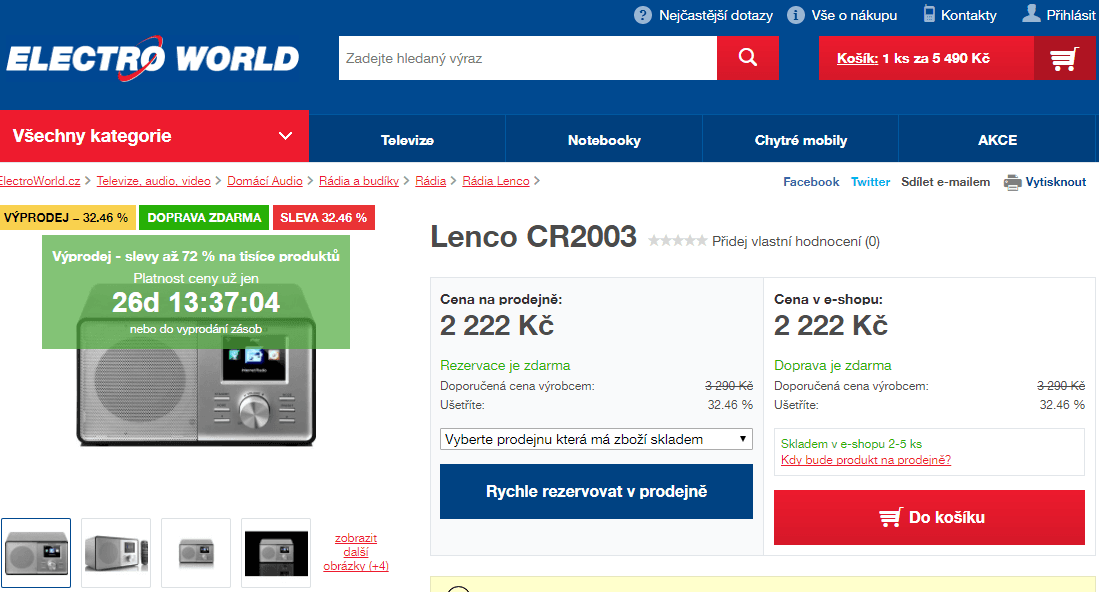
Task: Click zobrazit další obrázky (+4) link
Action: point(355,552)
